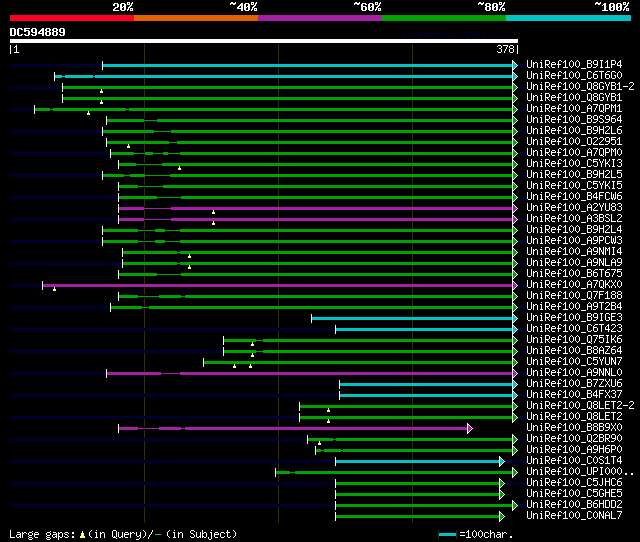Image resolution: width=640 pixels, height=542 pixels.
Task: Click the DC594889 query name
Action: point(37,32)
